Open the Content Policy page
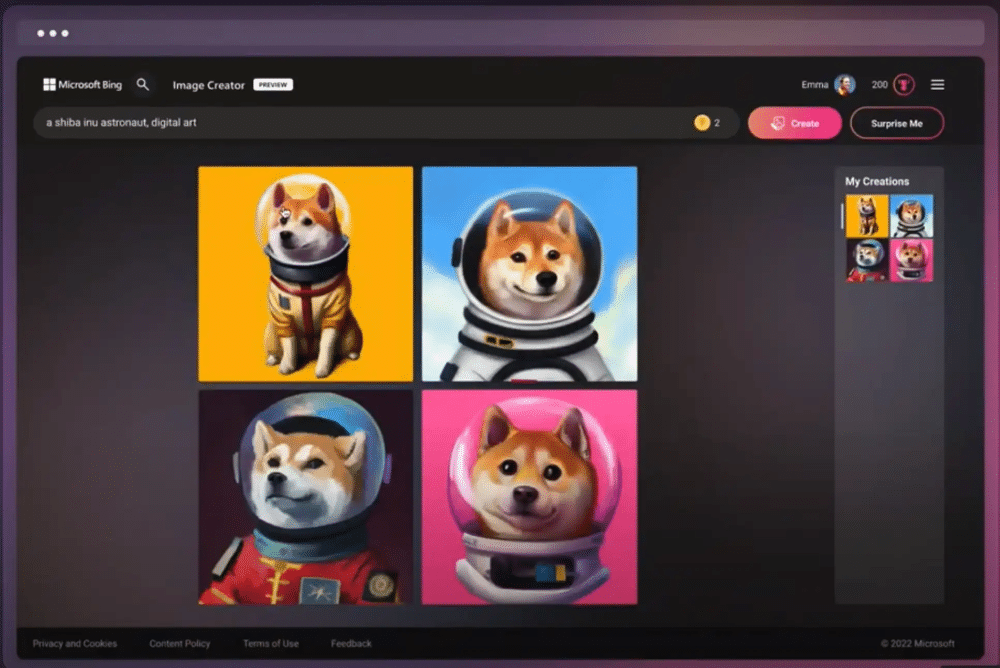The width and height of the screenshot is (1000, 668). click(179, 643)
